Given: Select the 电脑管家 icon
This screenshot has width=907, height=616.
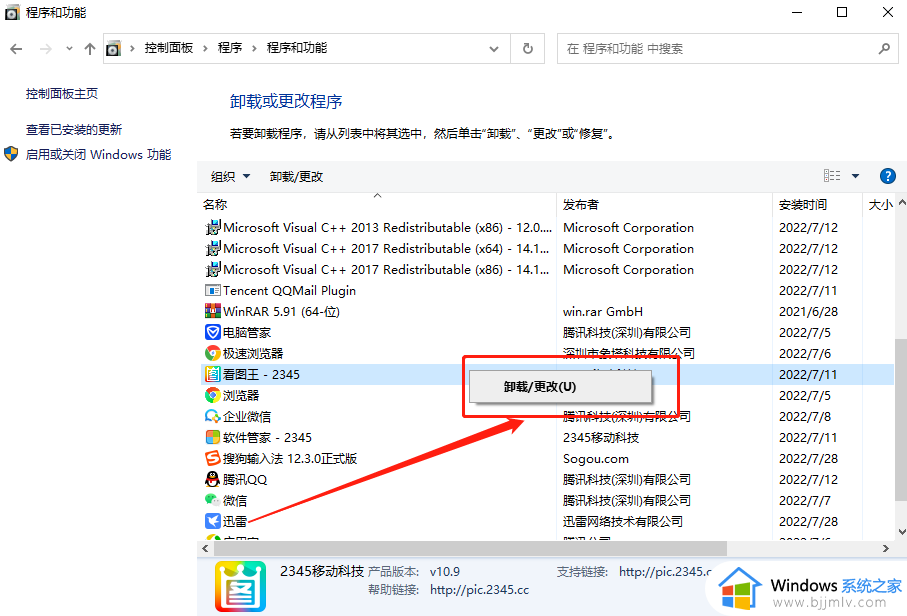Looking at the screenshot, I should (x=213, y=333).
